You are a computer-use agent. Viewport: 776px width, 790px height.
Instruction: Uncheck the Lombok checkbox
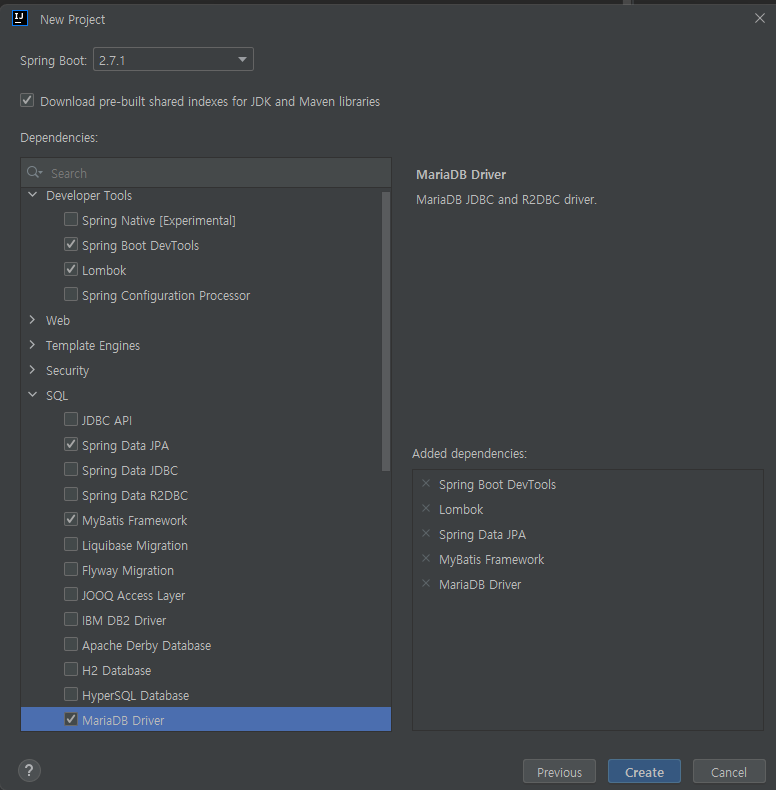pyautogui.click(x=71, y=269)
